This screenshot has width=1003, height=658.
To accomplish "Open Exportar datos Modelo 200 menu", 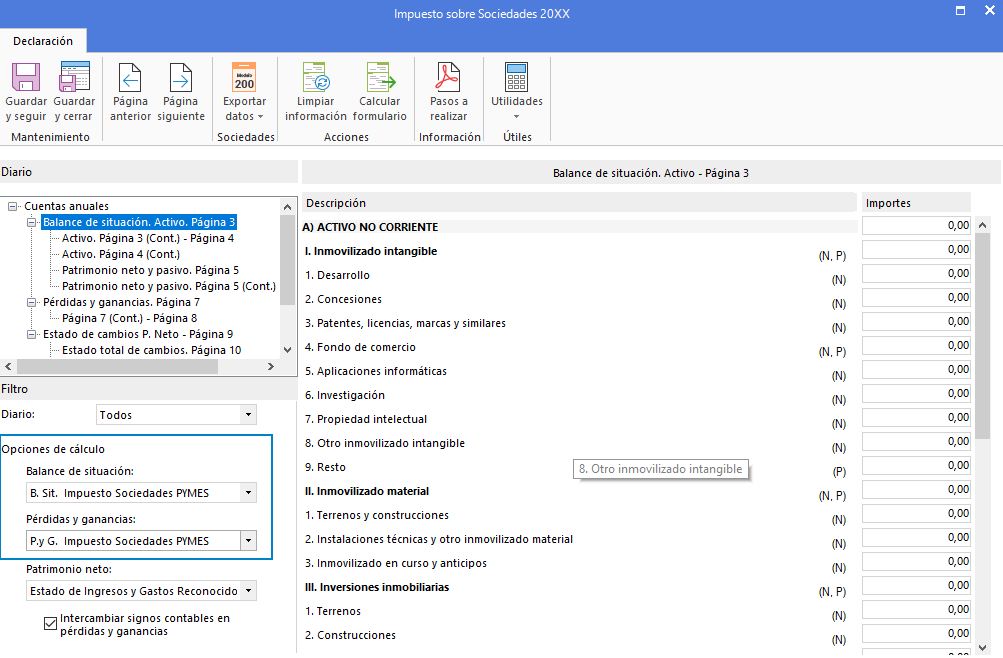I will tap(244, 77).
